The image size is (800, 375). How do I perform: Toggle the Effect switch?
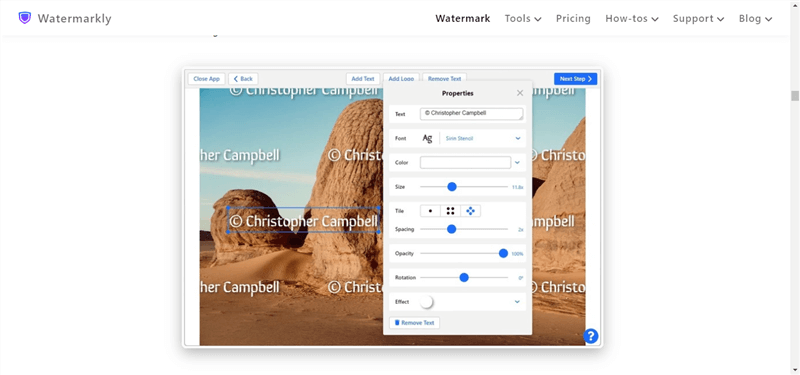(x=427, y=302)
